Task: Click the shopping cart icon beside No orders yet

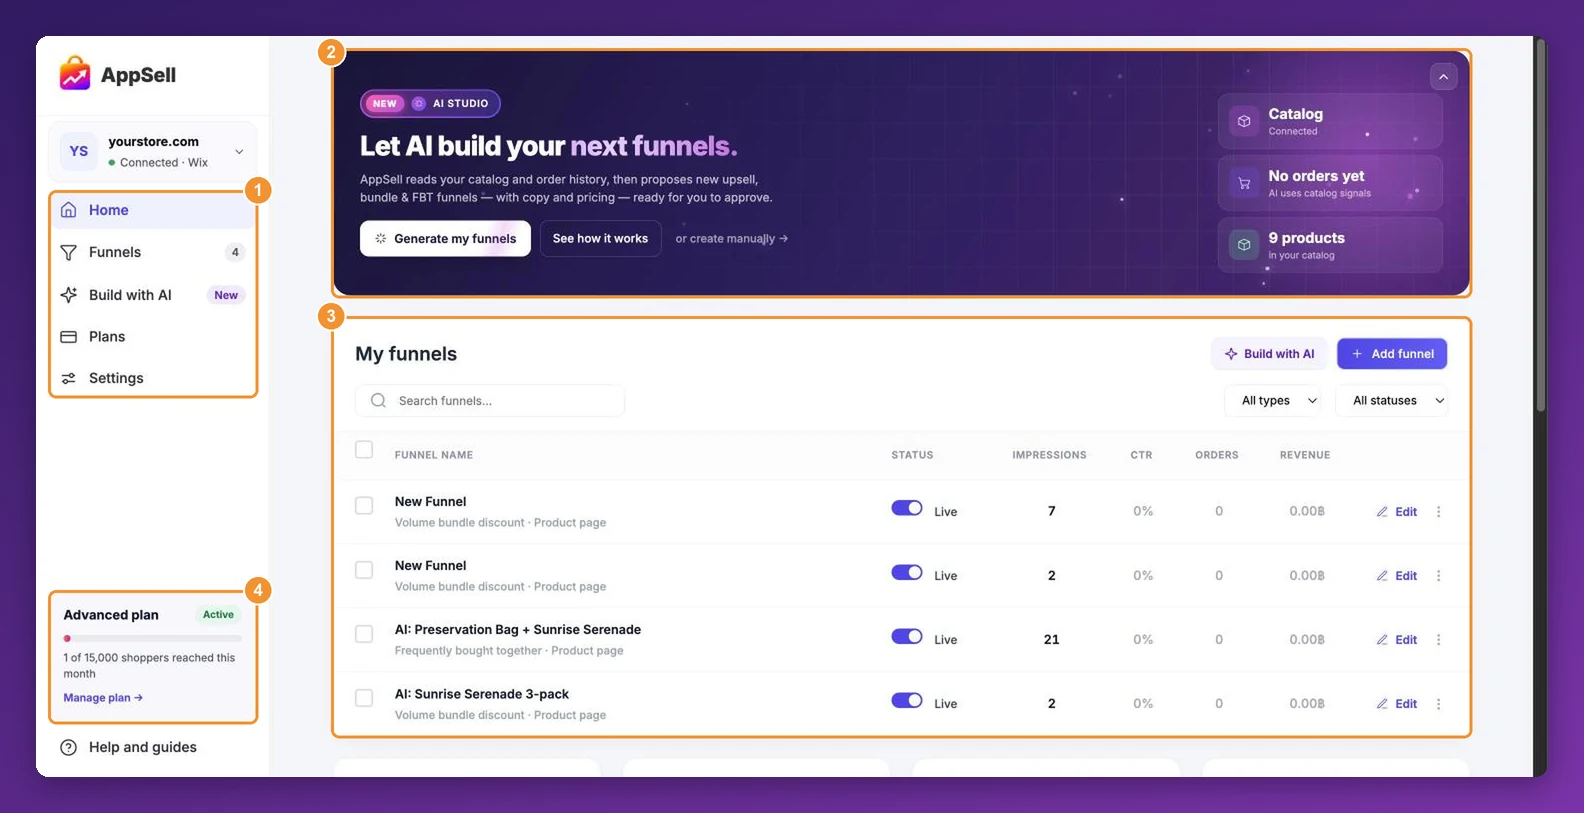Action: point(1244,183)
